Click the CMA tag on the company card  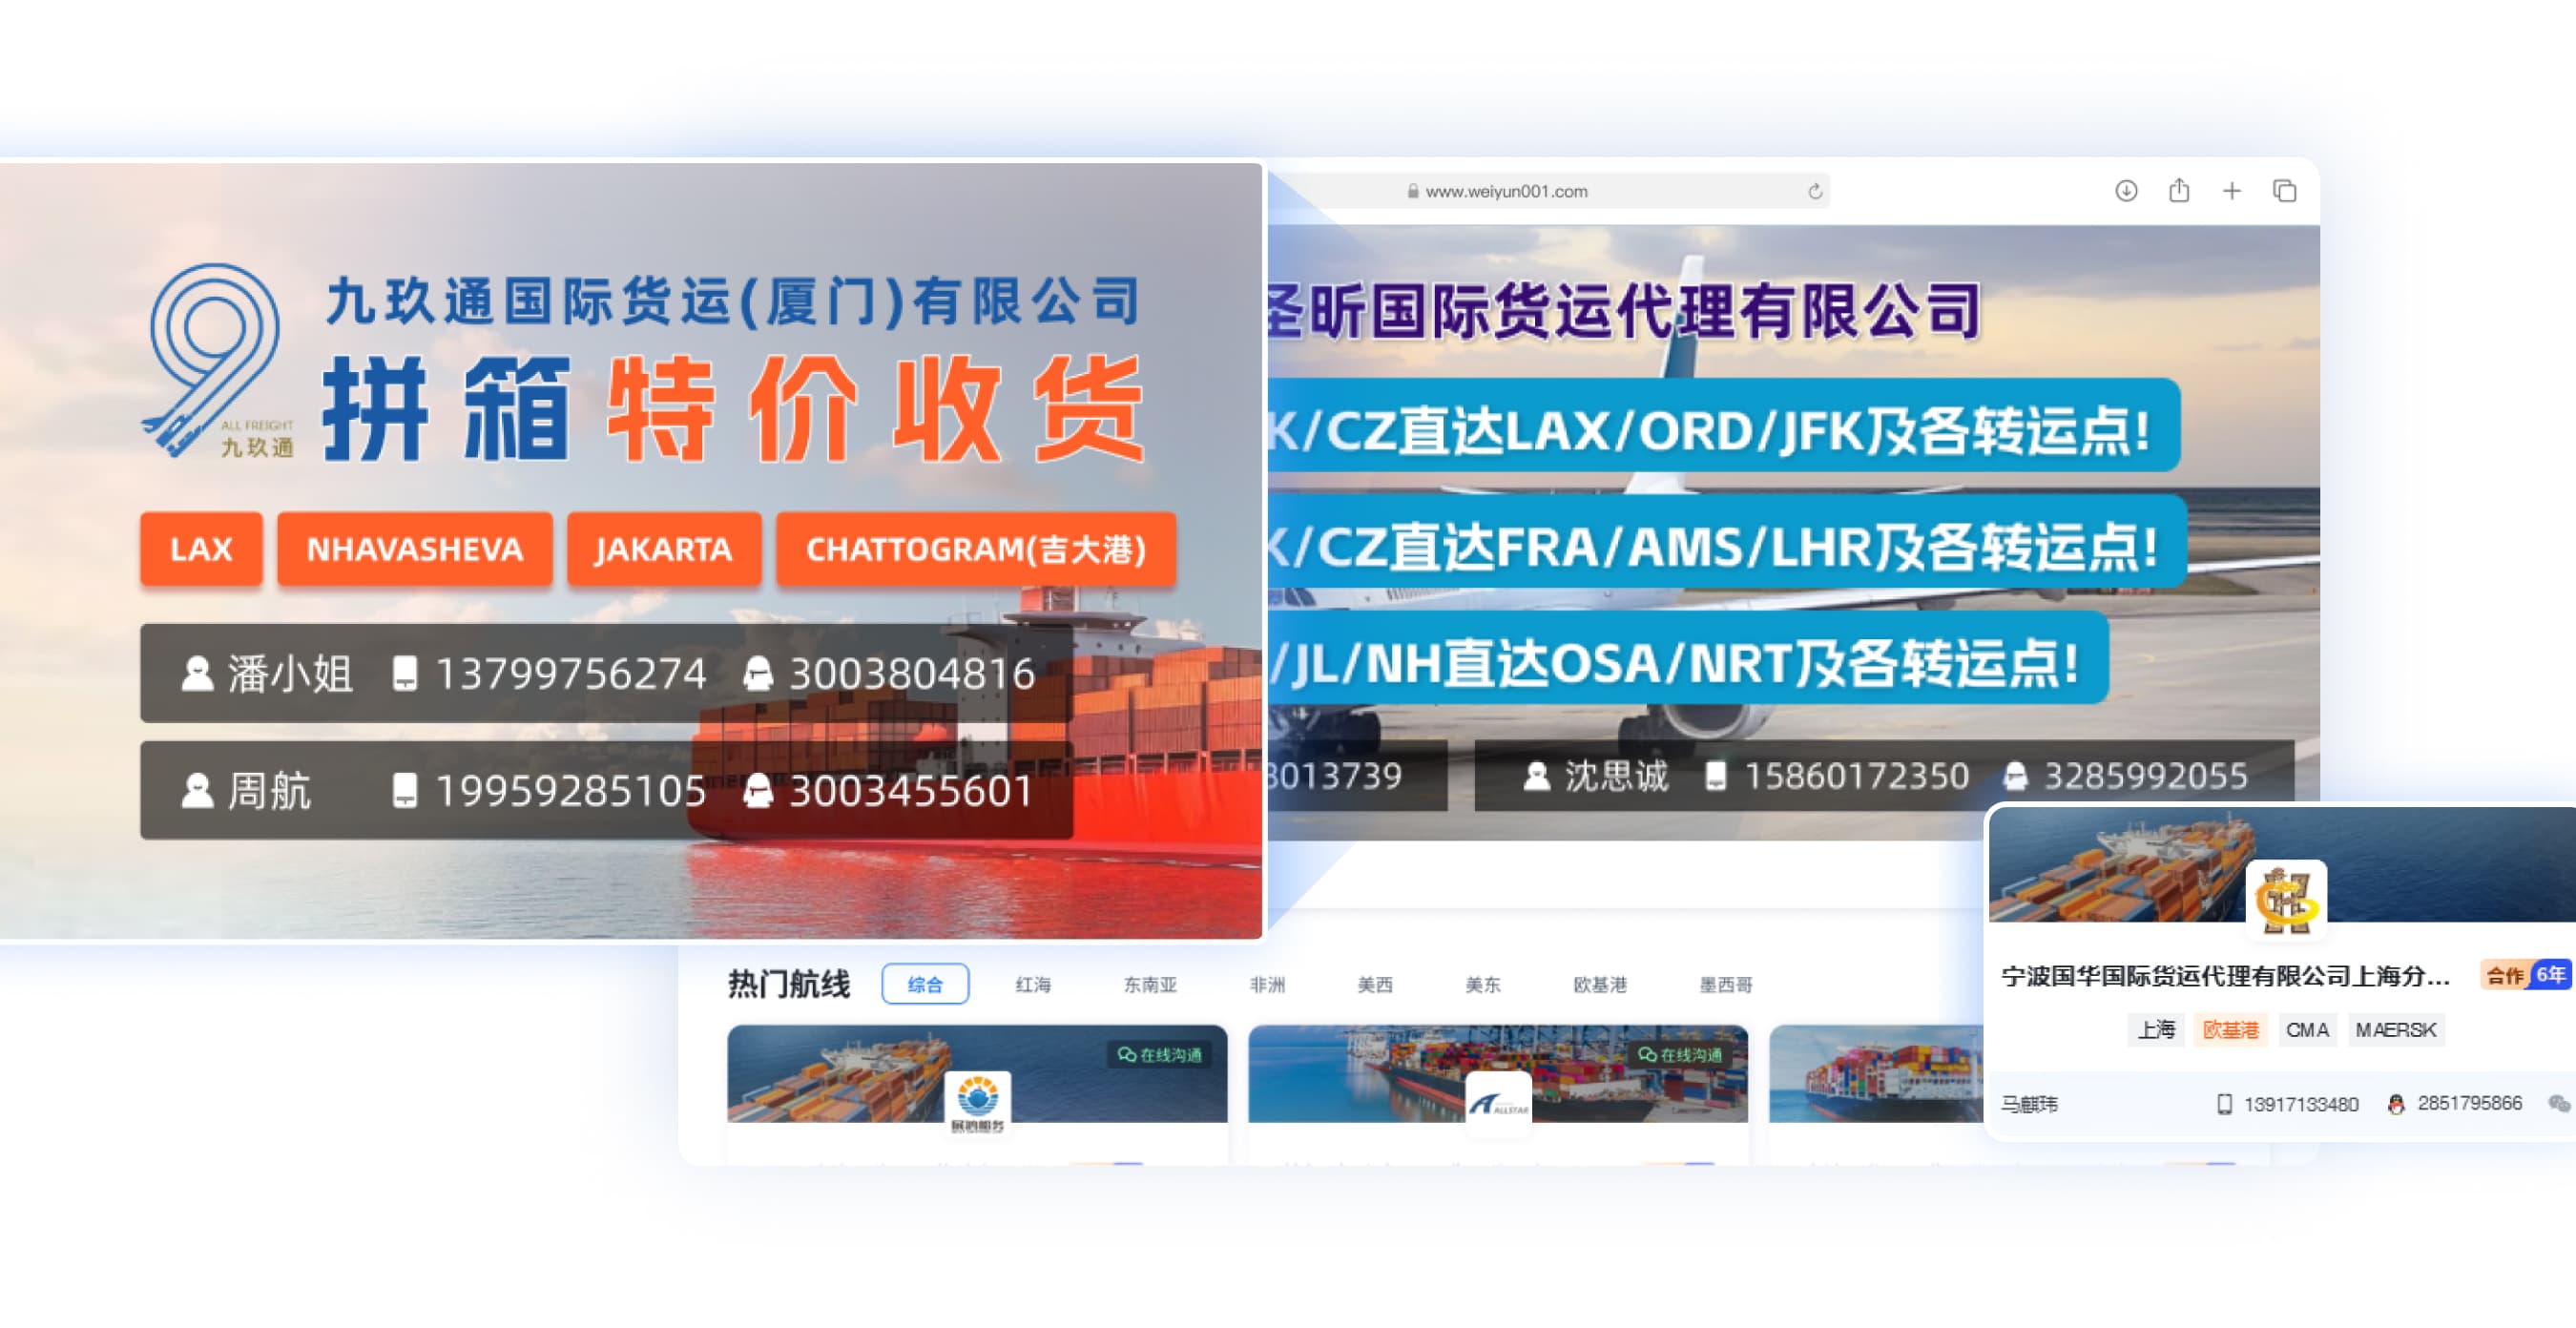click(x=2307, y=1030)
